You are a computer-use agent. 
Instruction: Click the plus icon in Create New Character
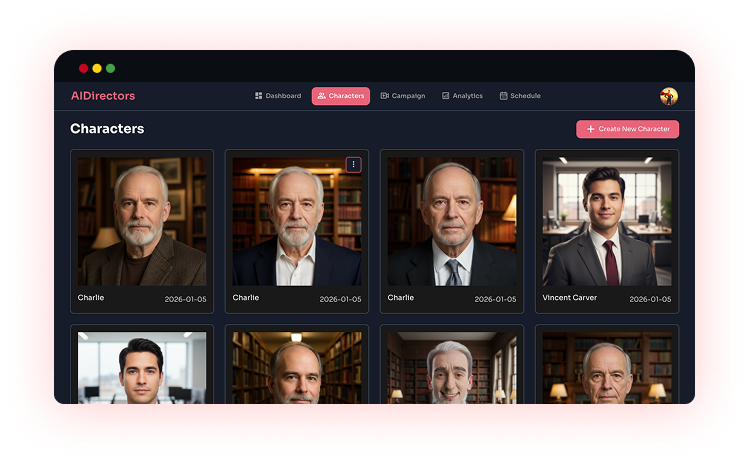(x=590, y=129)
